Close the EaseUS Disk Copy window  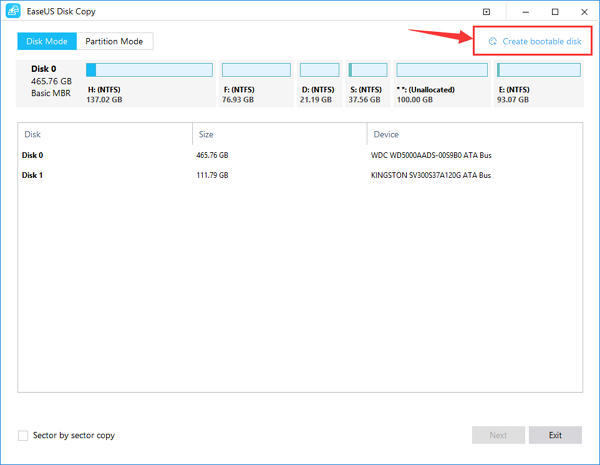point(584,12)
